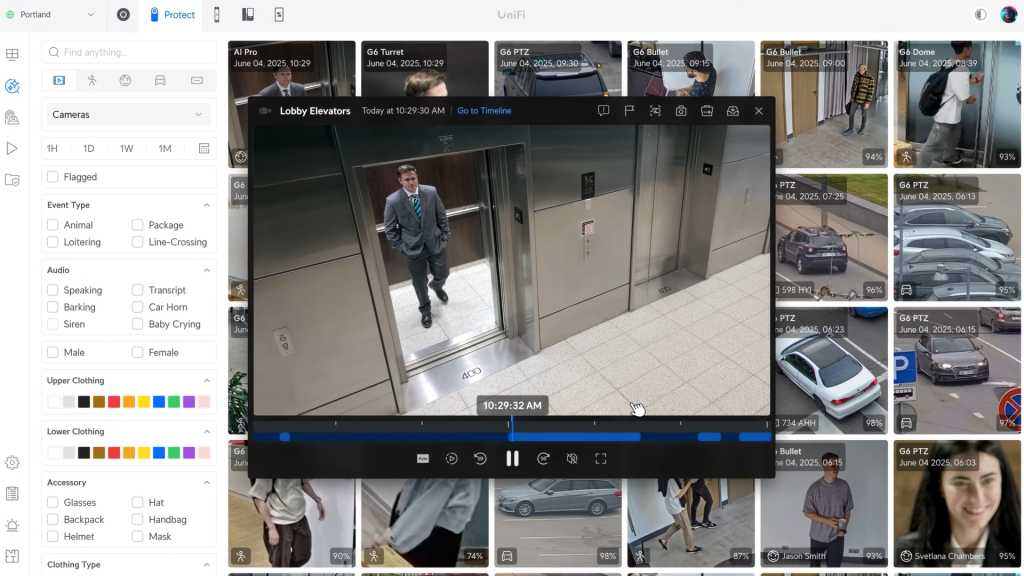This screenshot has height=576, width=1024.
Task: Click the Go to Timeline link
Action: (484, 111)
